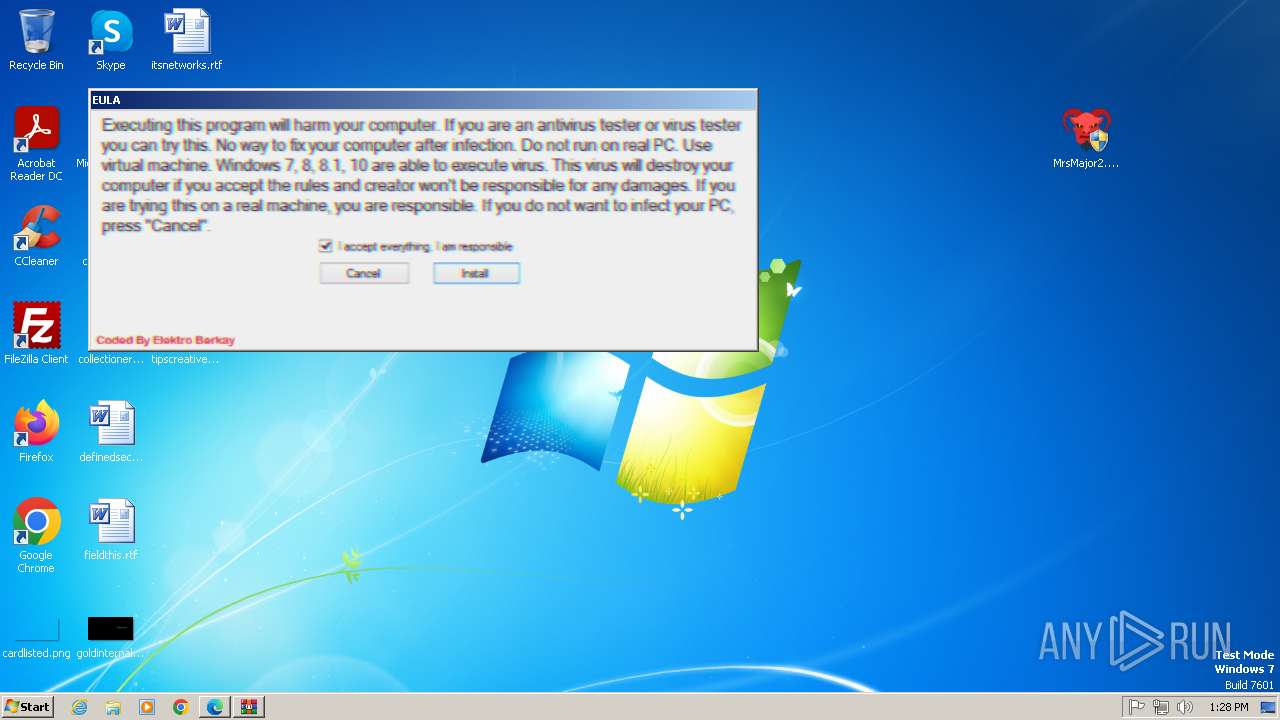Open the CCleaner desktop shortcut

click(x=36, y=236)
